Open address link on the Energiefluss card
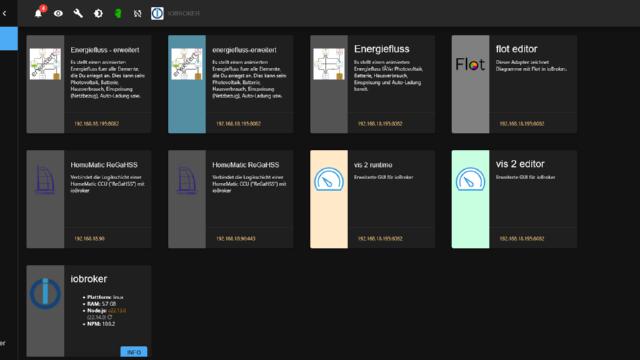Screen dimensions: 640x360 click(380, 124)
